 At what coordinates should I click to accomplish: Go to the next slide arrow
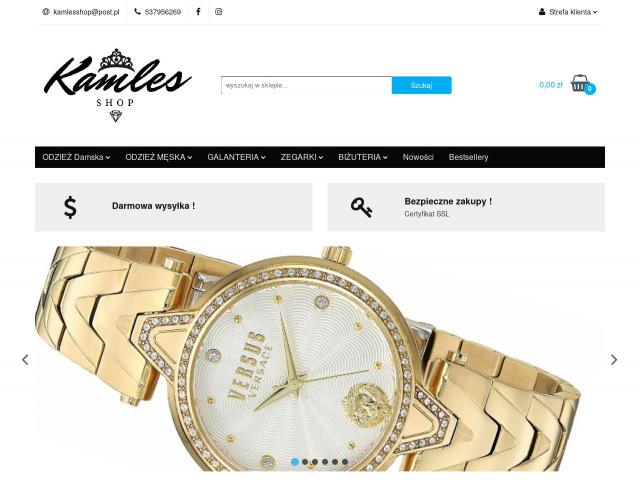click(614, 360)
